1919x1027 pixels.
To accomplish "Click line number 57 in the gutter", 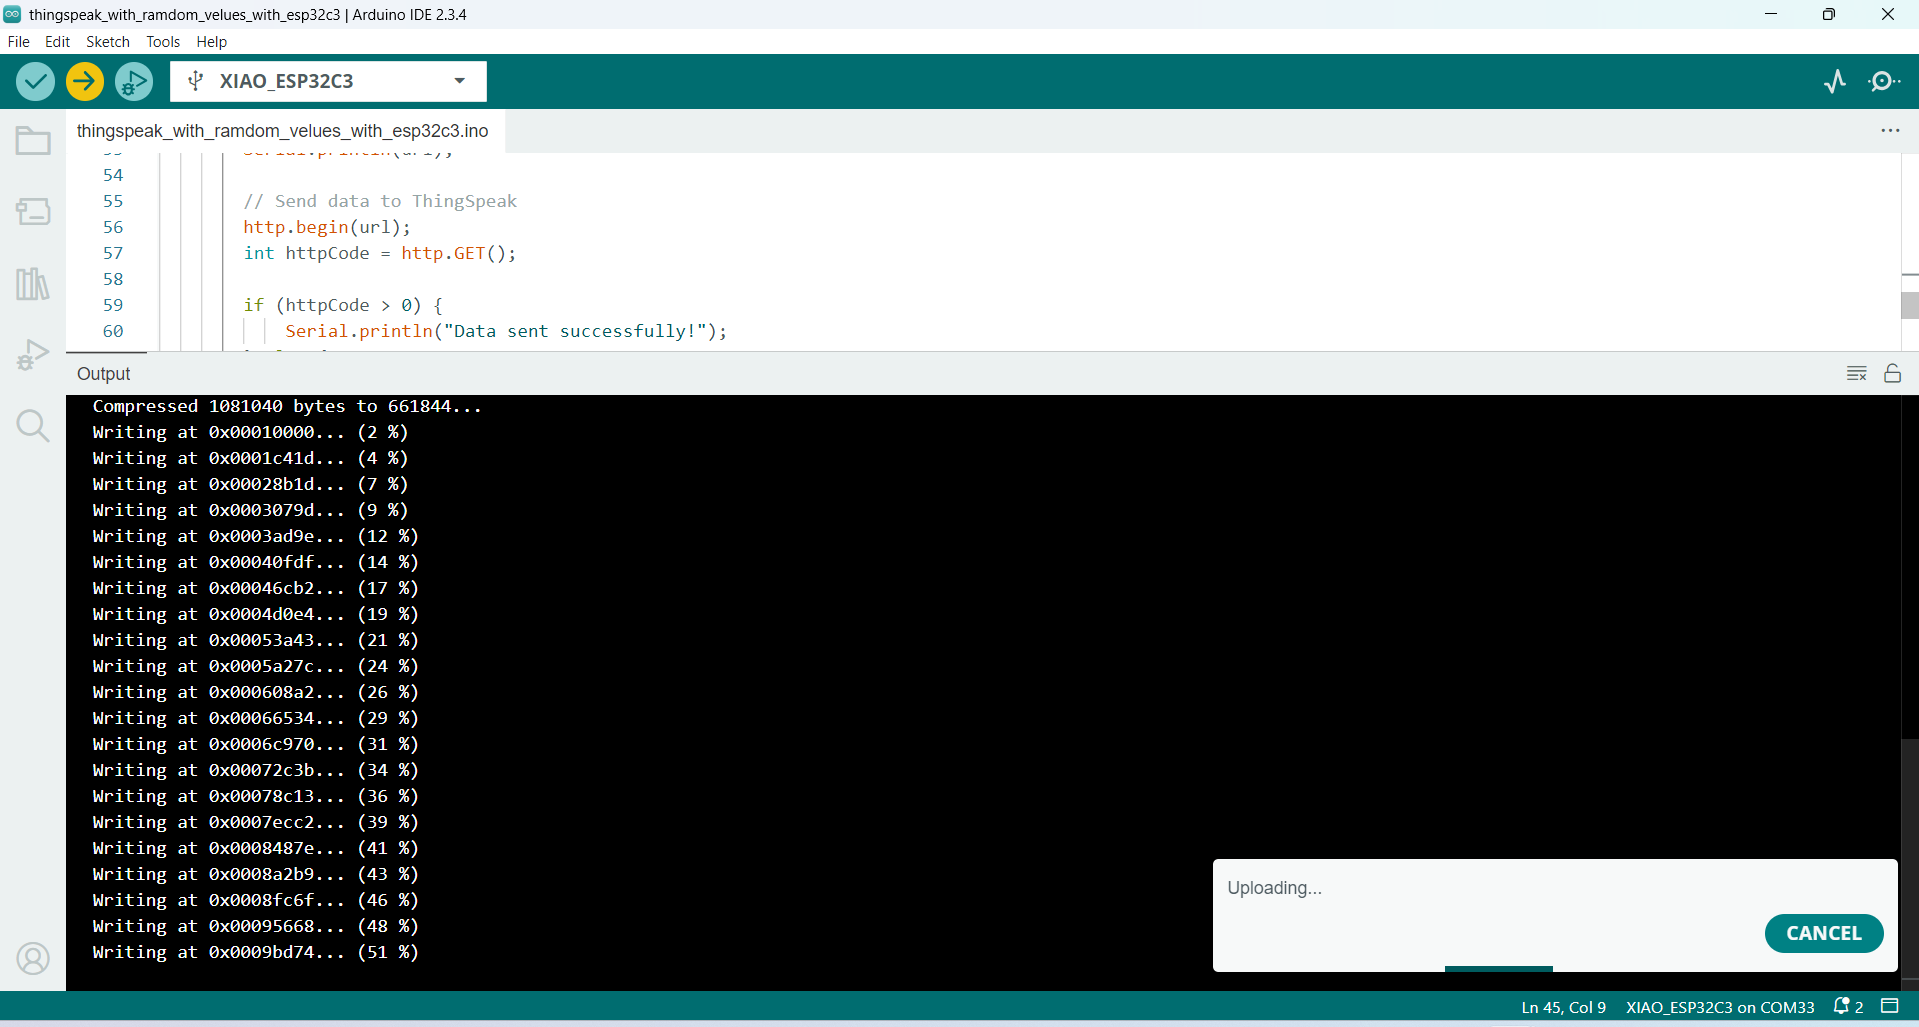I will coord(113,253).
